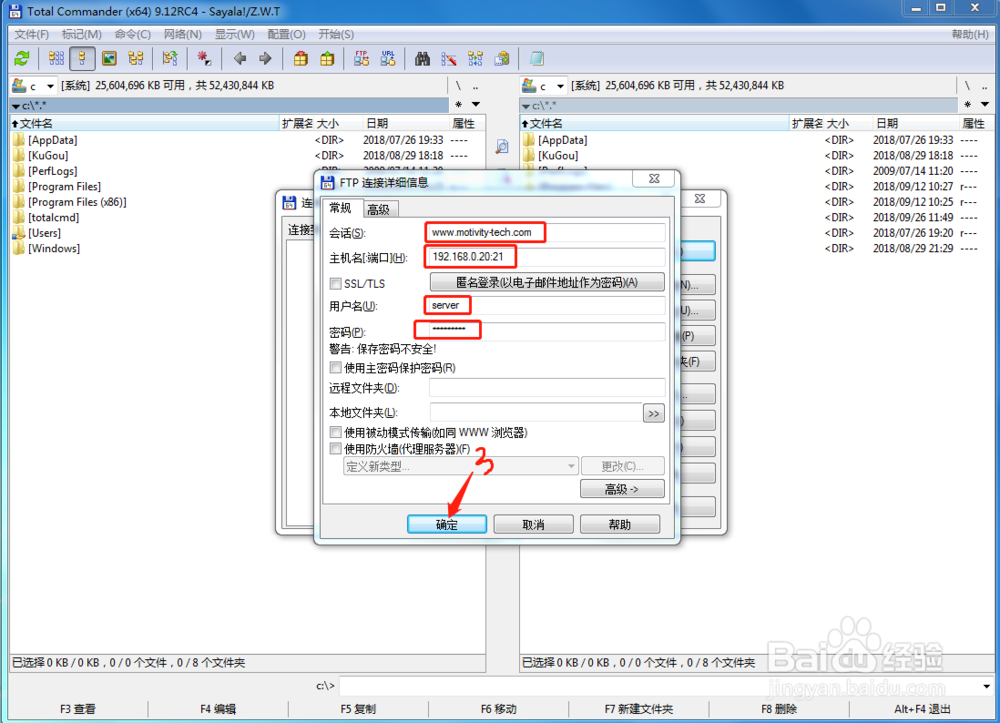The width and height of the screenshot is (1000, 723).
Task: Select the 常规 tab in FTP dialog
Action: tap(341, 208)
